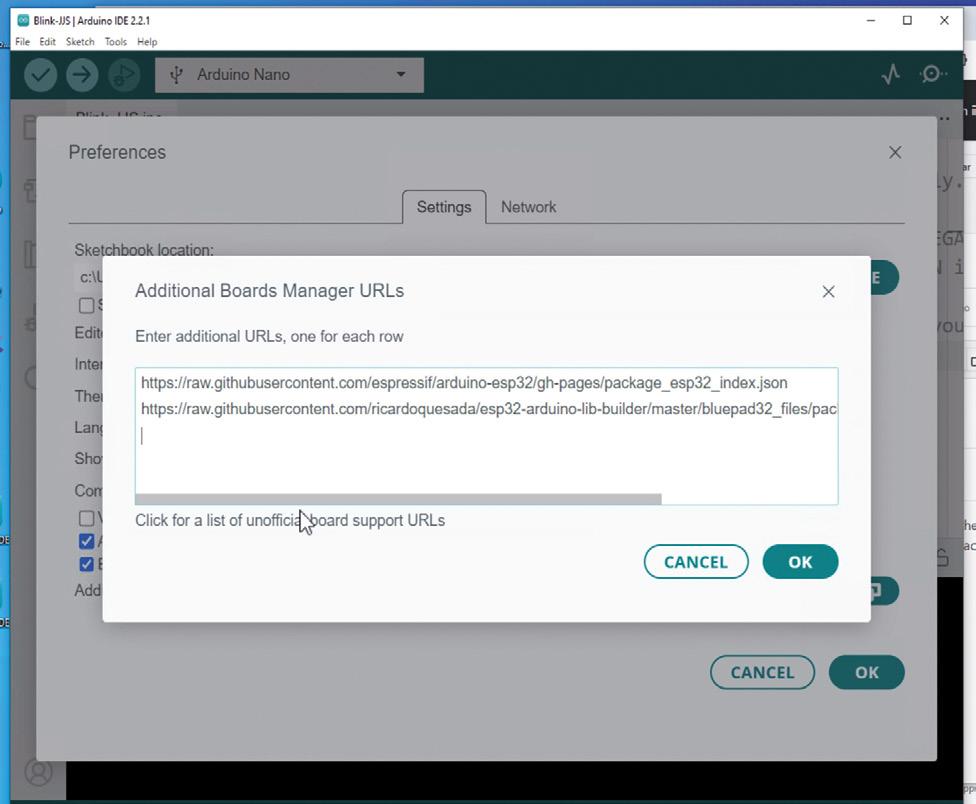This screenshot has height=804, width=976.
Task: Click the Sketchbook location path field
Action: pos(90,278)
